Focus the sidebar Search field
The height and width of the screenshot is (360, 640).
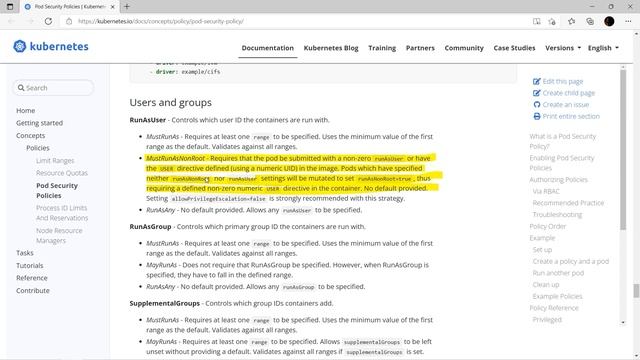pyautogui.click(x=53, y=88)
